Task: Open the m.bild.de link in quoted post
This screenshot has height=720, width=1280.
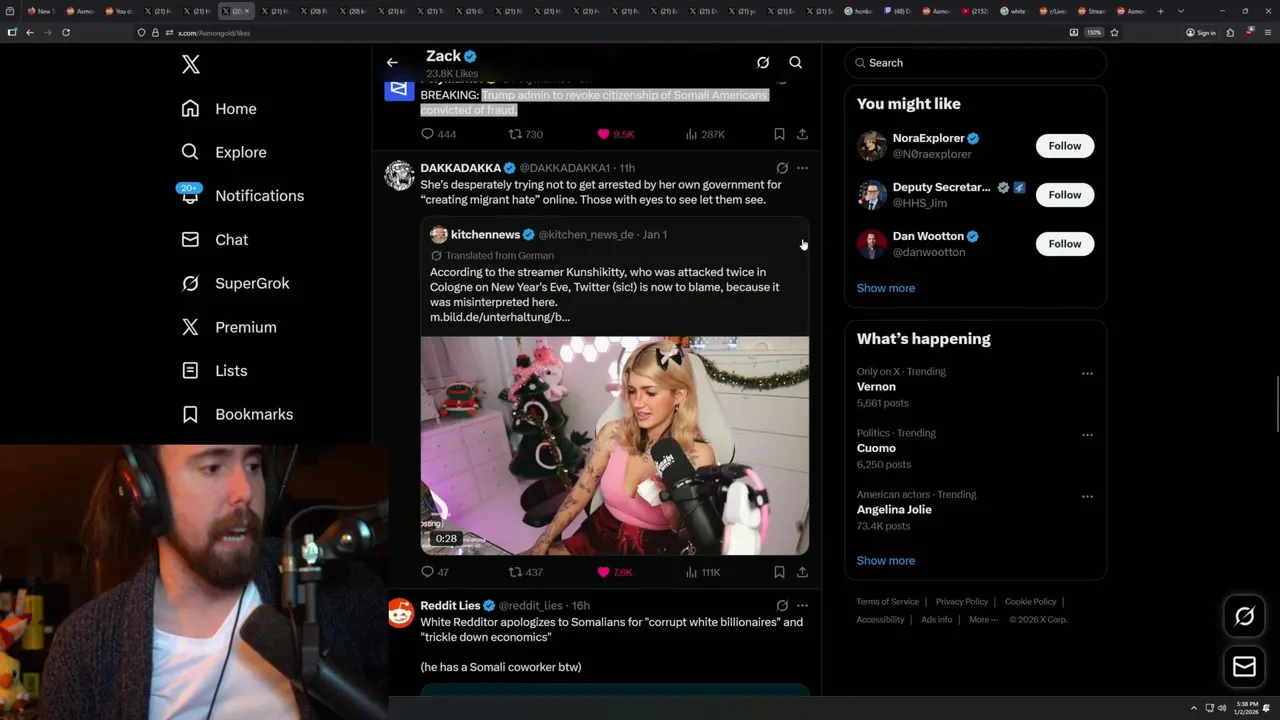Action: 500,317
